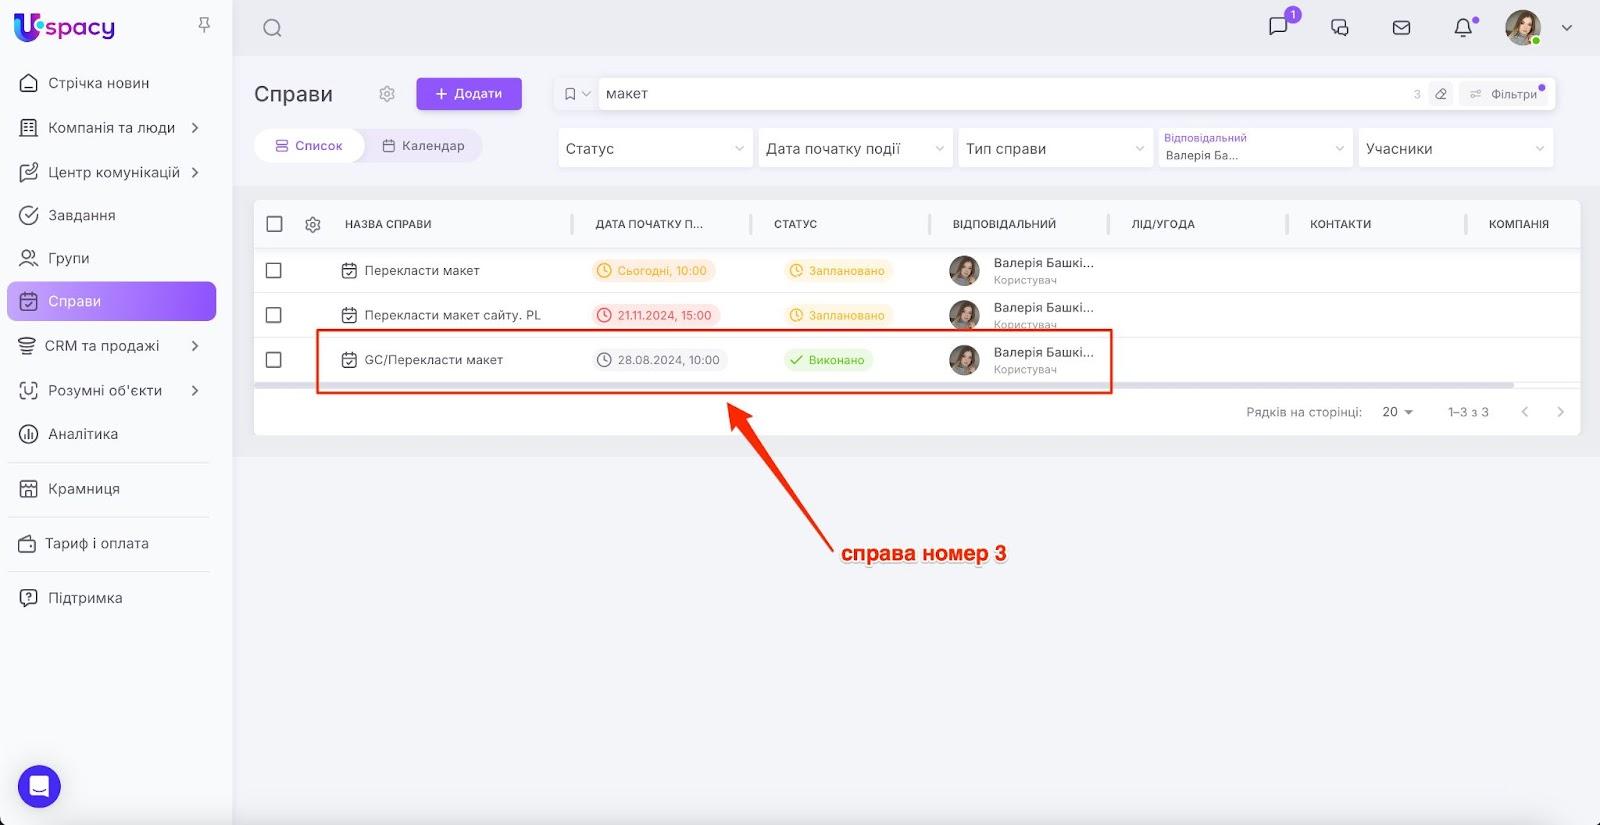Viewport: 1600px width, 825px height.
Task: Open the rows per page dropdown showing 20
Action: 1397,412
